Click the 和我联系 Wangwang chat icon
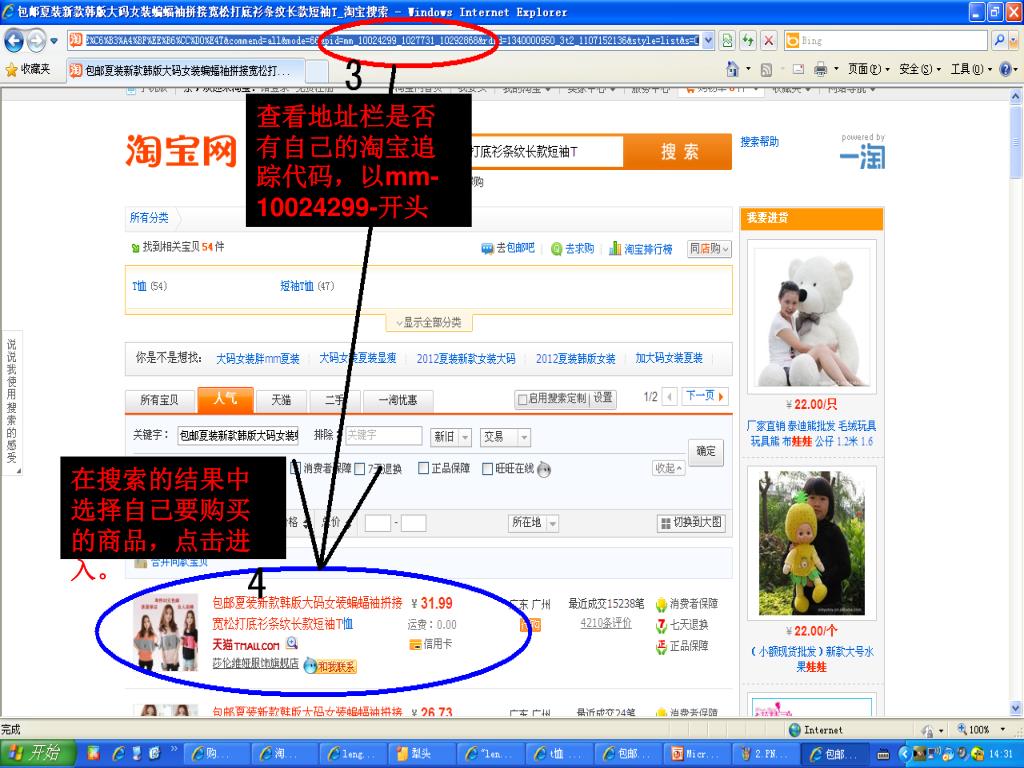This screenshot has height=768, width=1024. [330, 666]
